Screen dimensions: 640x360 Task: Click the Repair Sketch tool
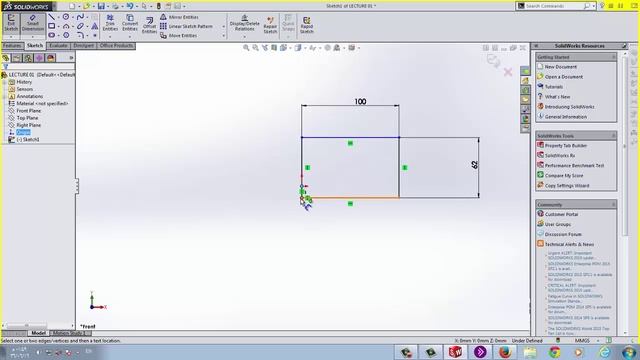(x=270, y=25)
